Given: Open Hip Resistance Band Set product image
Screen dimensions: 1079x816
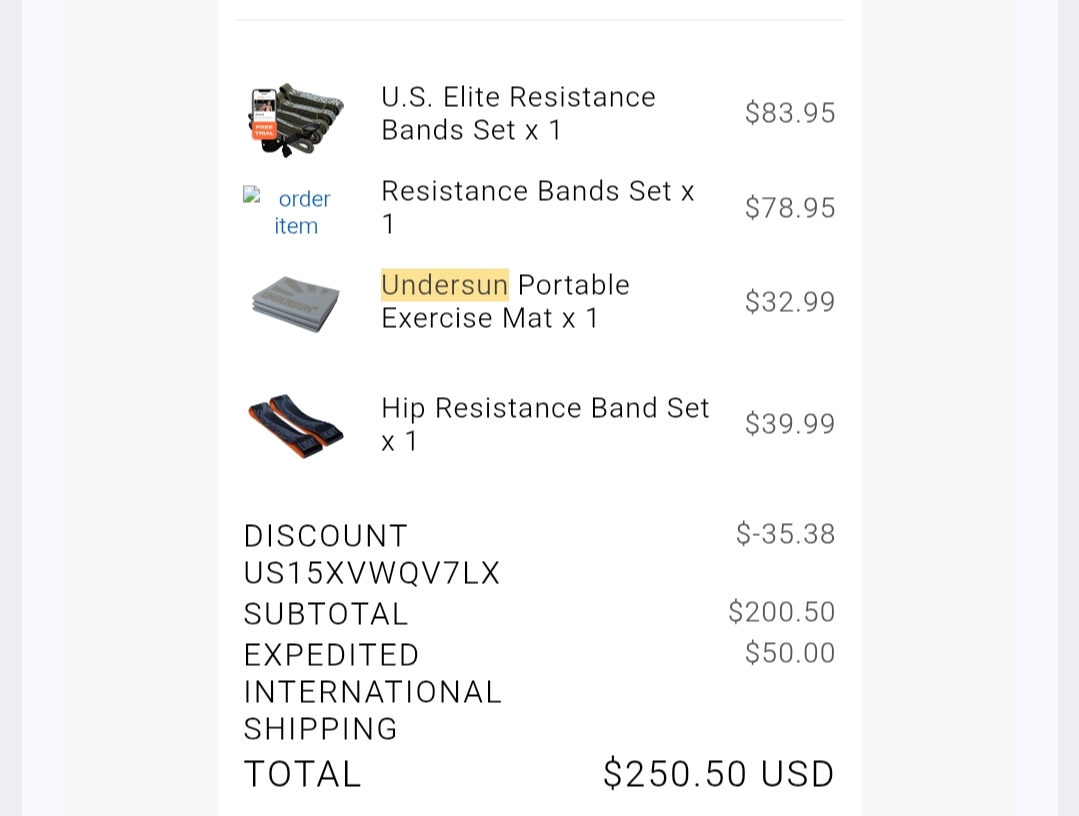Looking at the screenshot, I should (296, 426).
